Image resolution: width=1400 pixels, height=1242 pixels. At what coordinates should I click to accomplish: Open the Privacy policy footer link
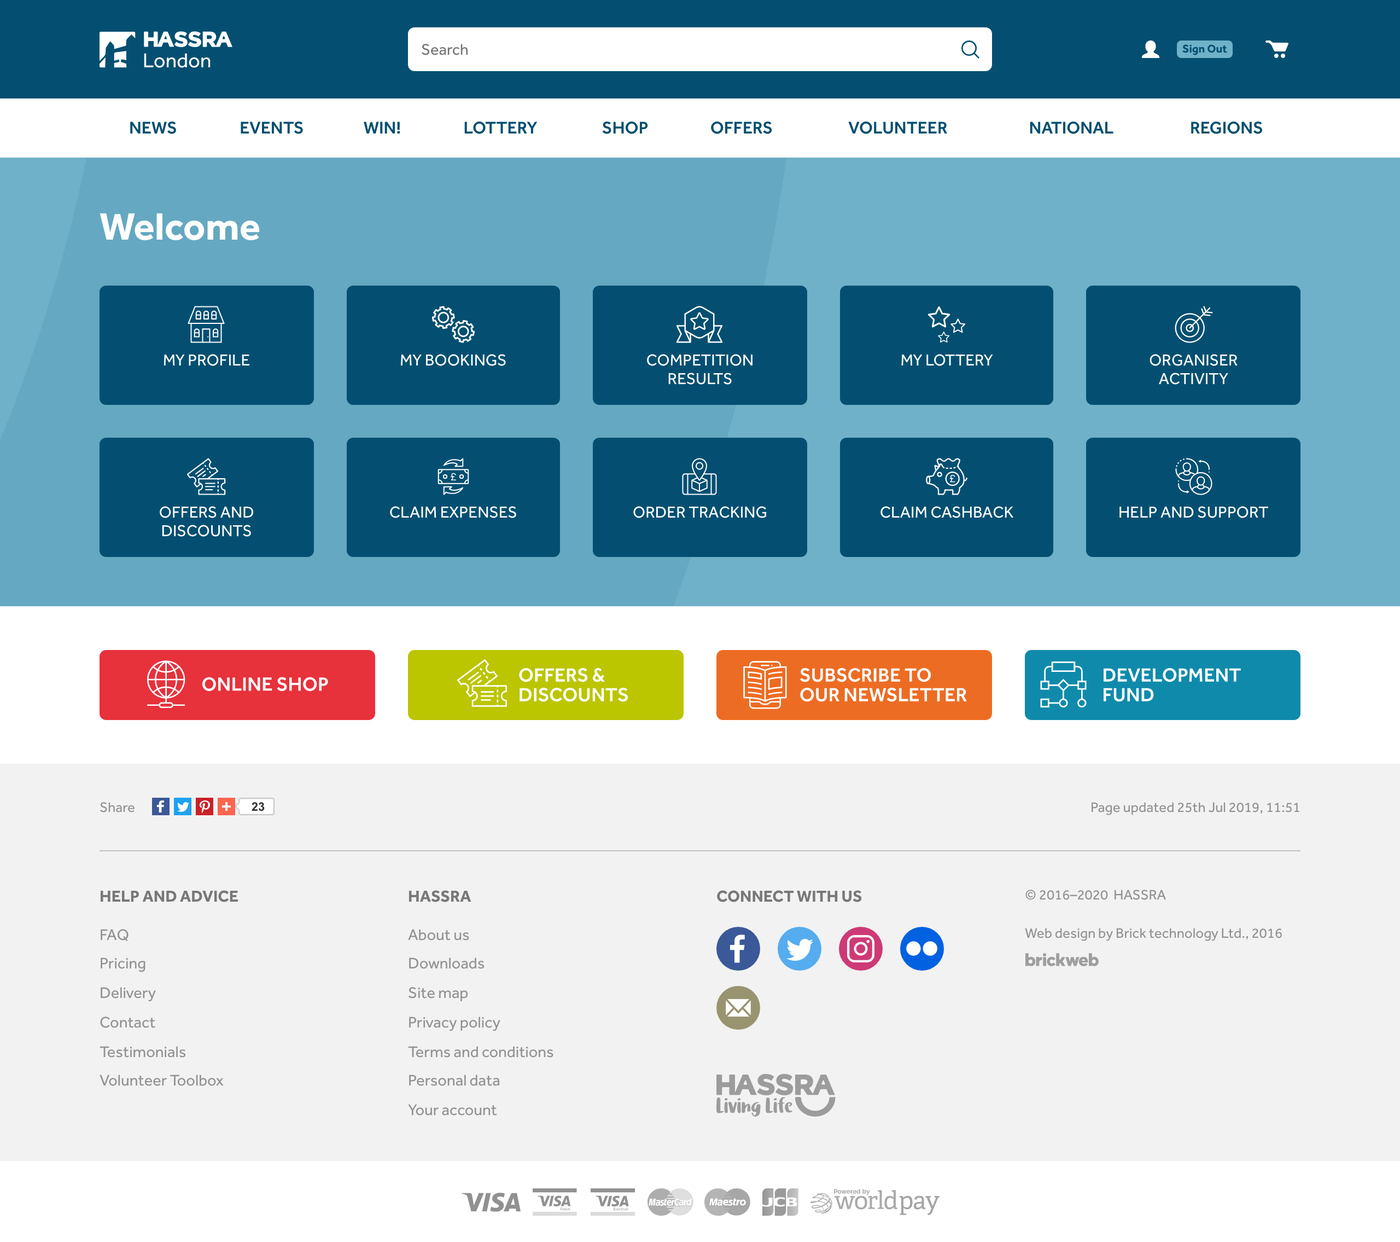(x=454, y=1022)
